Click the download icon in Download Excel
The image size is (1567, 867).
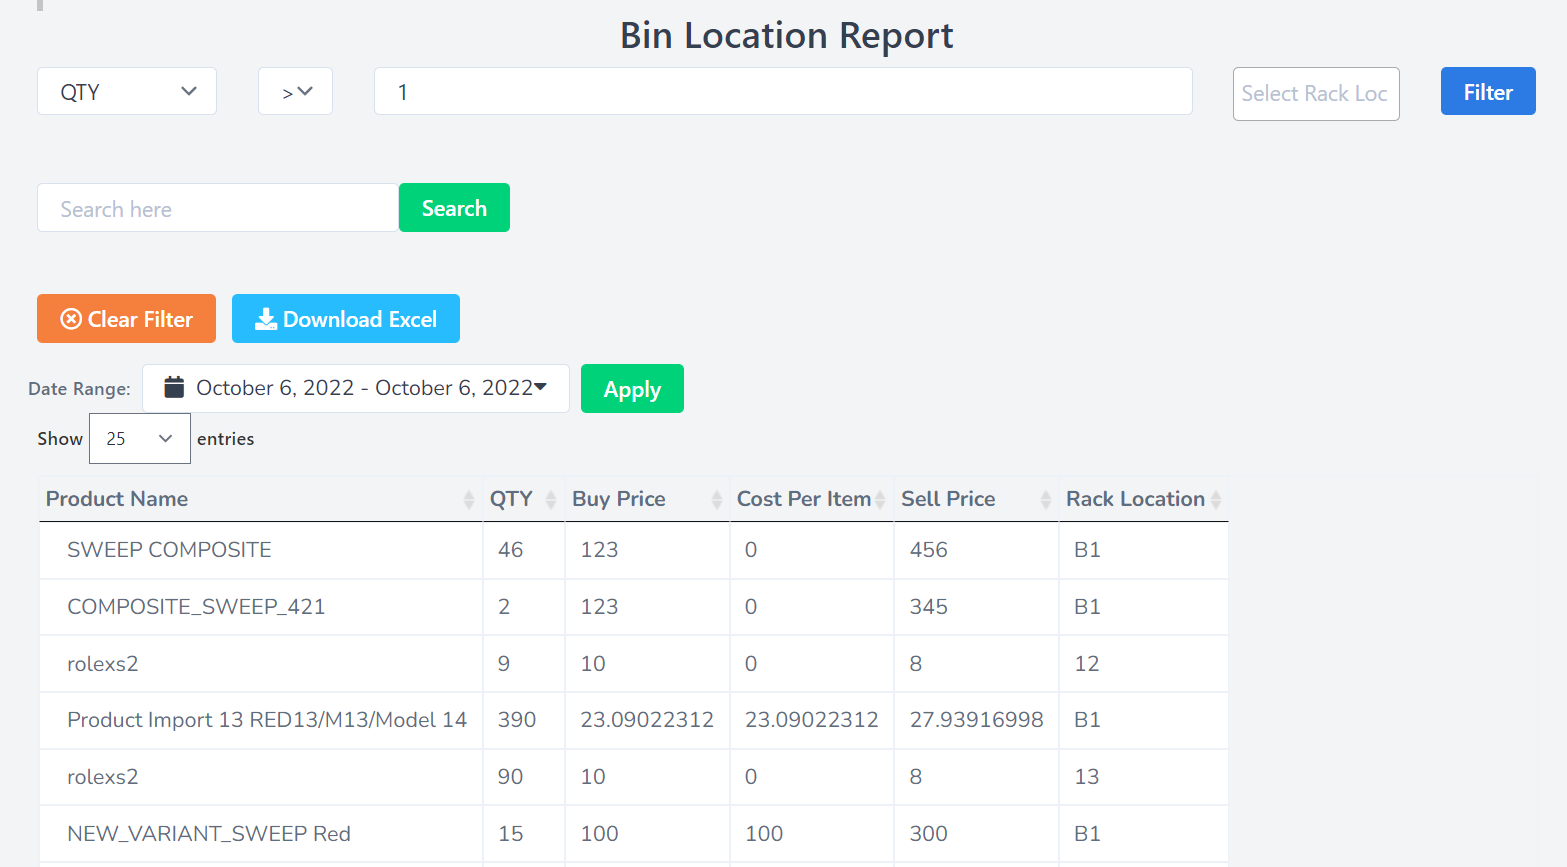click(266, 319)
